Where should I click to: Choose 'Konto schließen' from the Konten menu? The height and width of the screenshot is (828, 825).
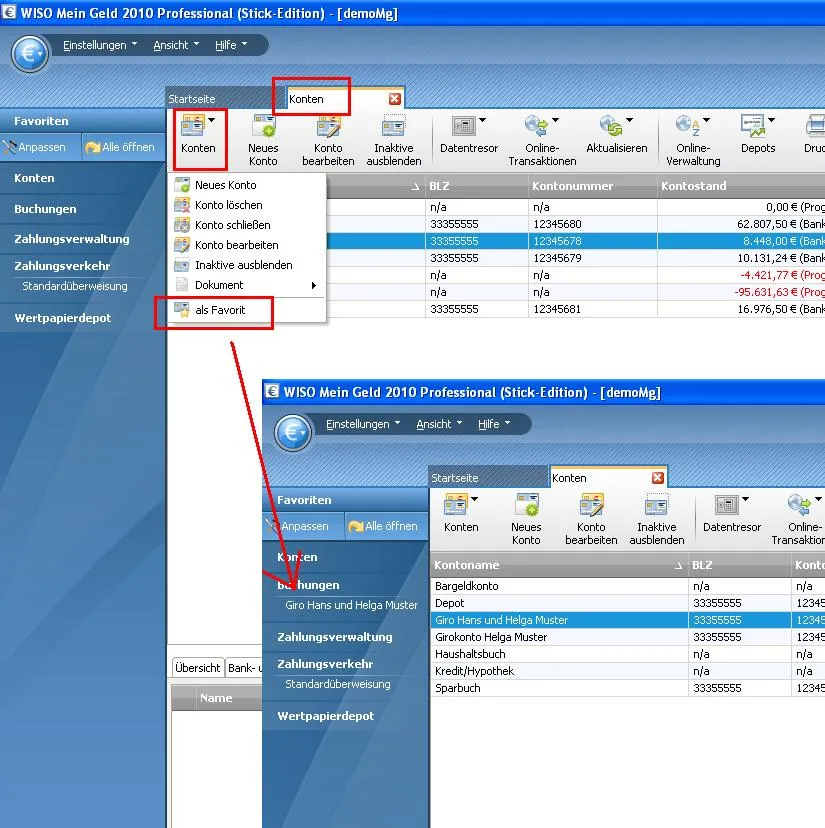pyautogui.click(x=232, y=225)
